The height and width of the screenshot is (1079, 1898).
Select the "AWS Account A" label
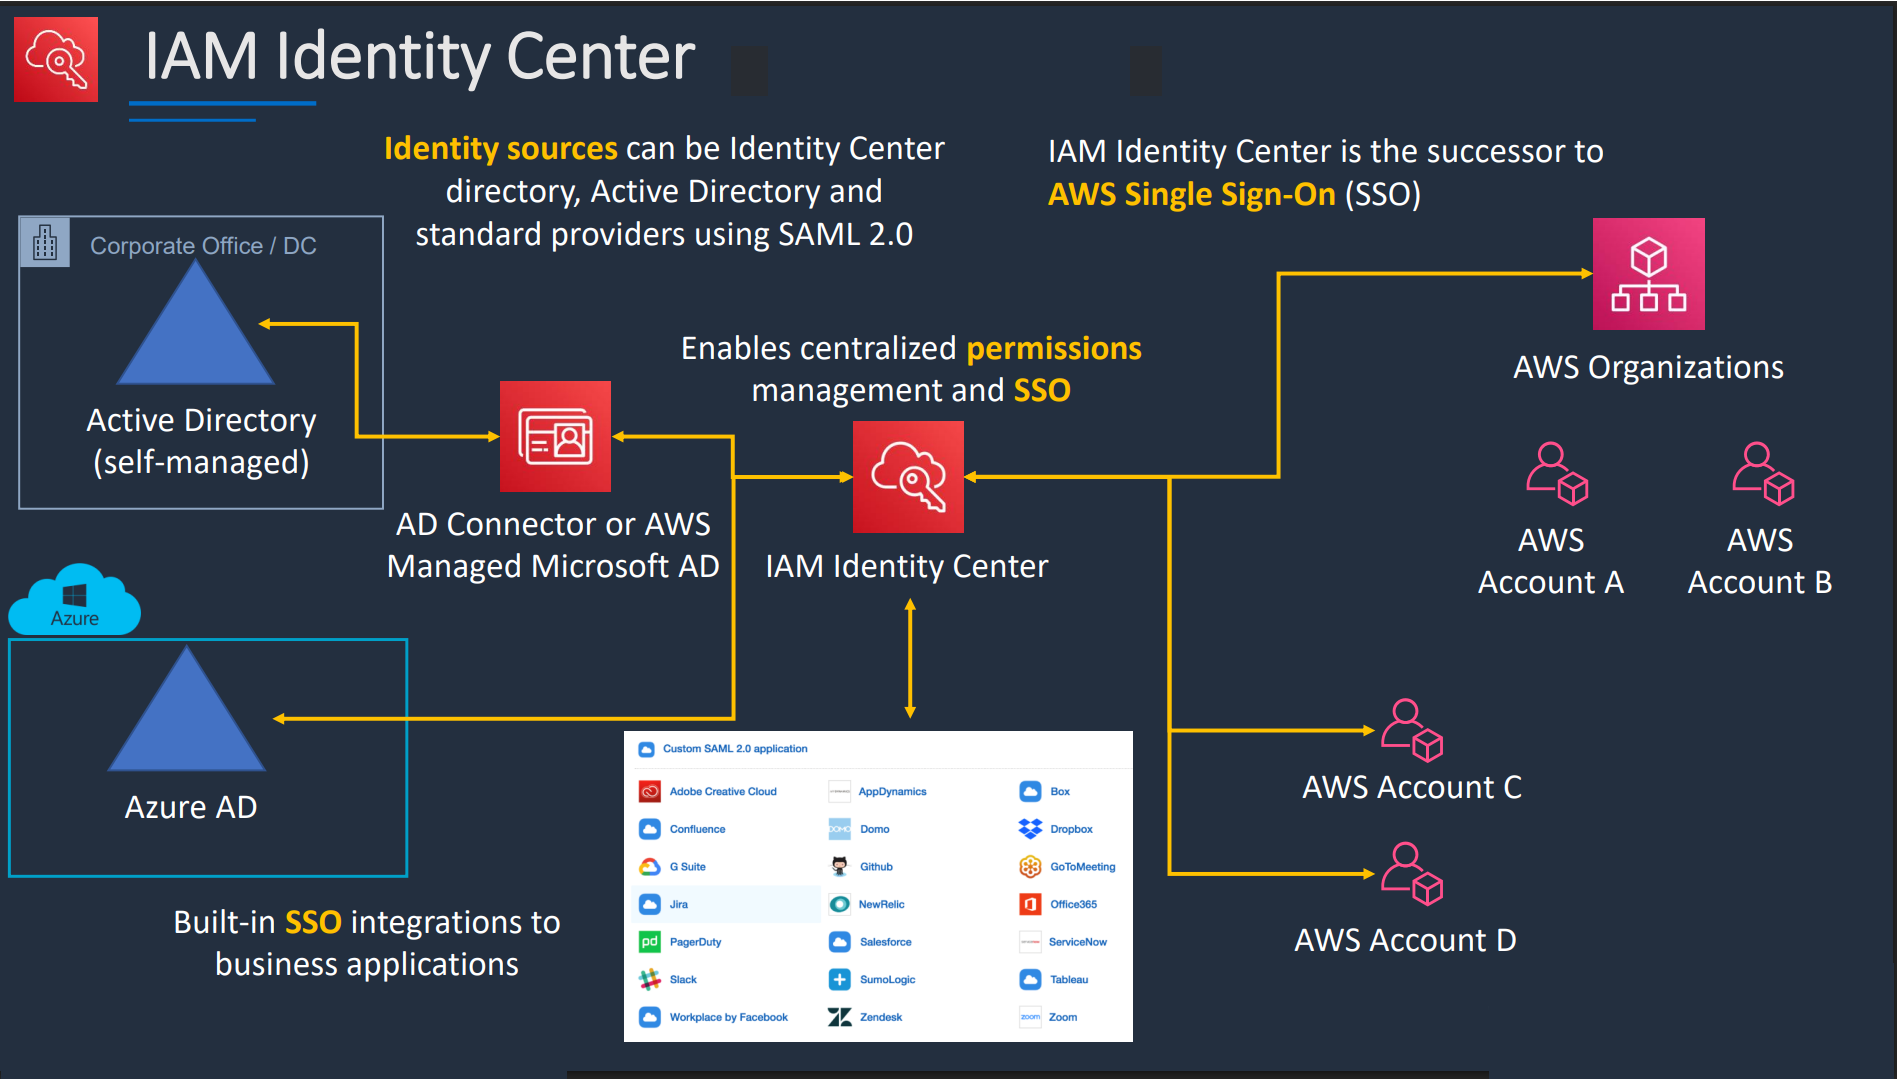coord(1551,561)
